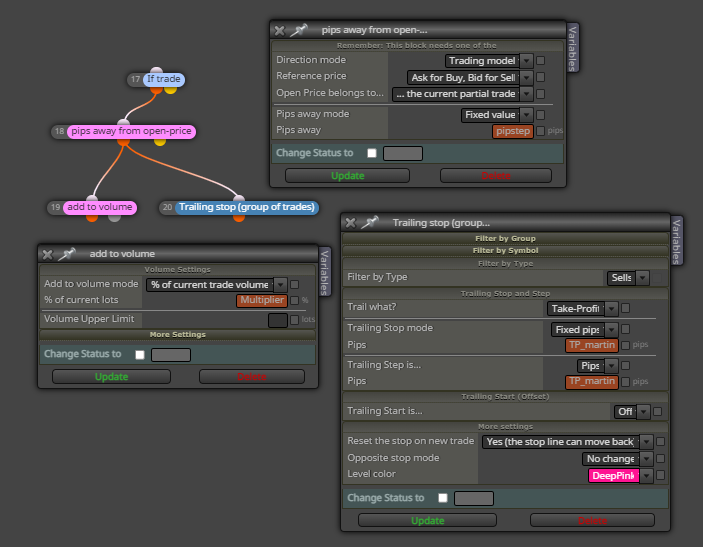This screenshot has width=703, height=547.
Task: Pin the Trailing stop group panel
Action: tap(370, 222)
